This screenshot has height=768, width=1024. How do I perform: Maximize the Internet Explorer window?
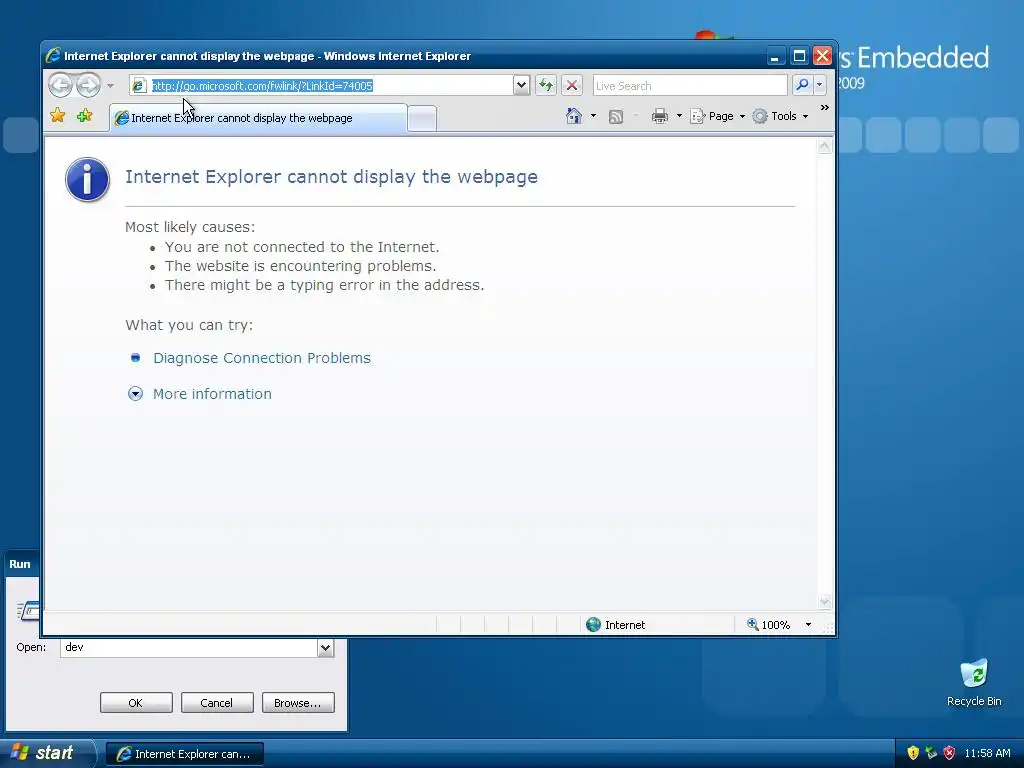pyautogui.click(x=799, y=56)
